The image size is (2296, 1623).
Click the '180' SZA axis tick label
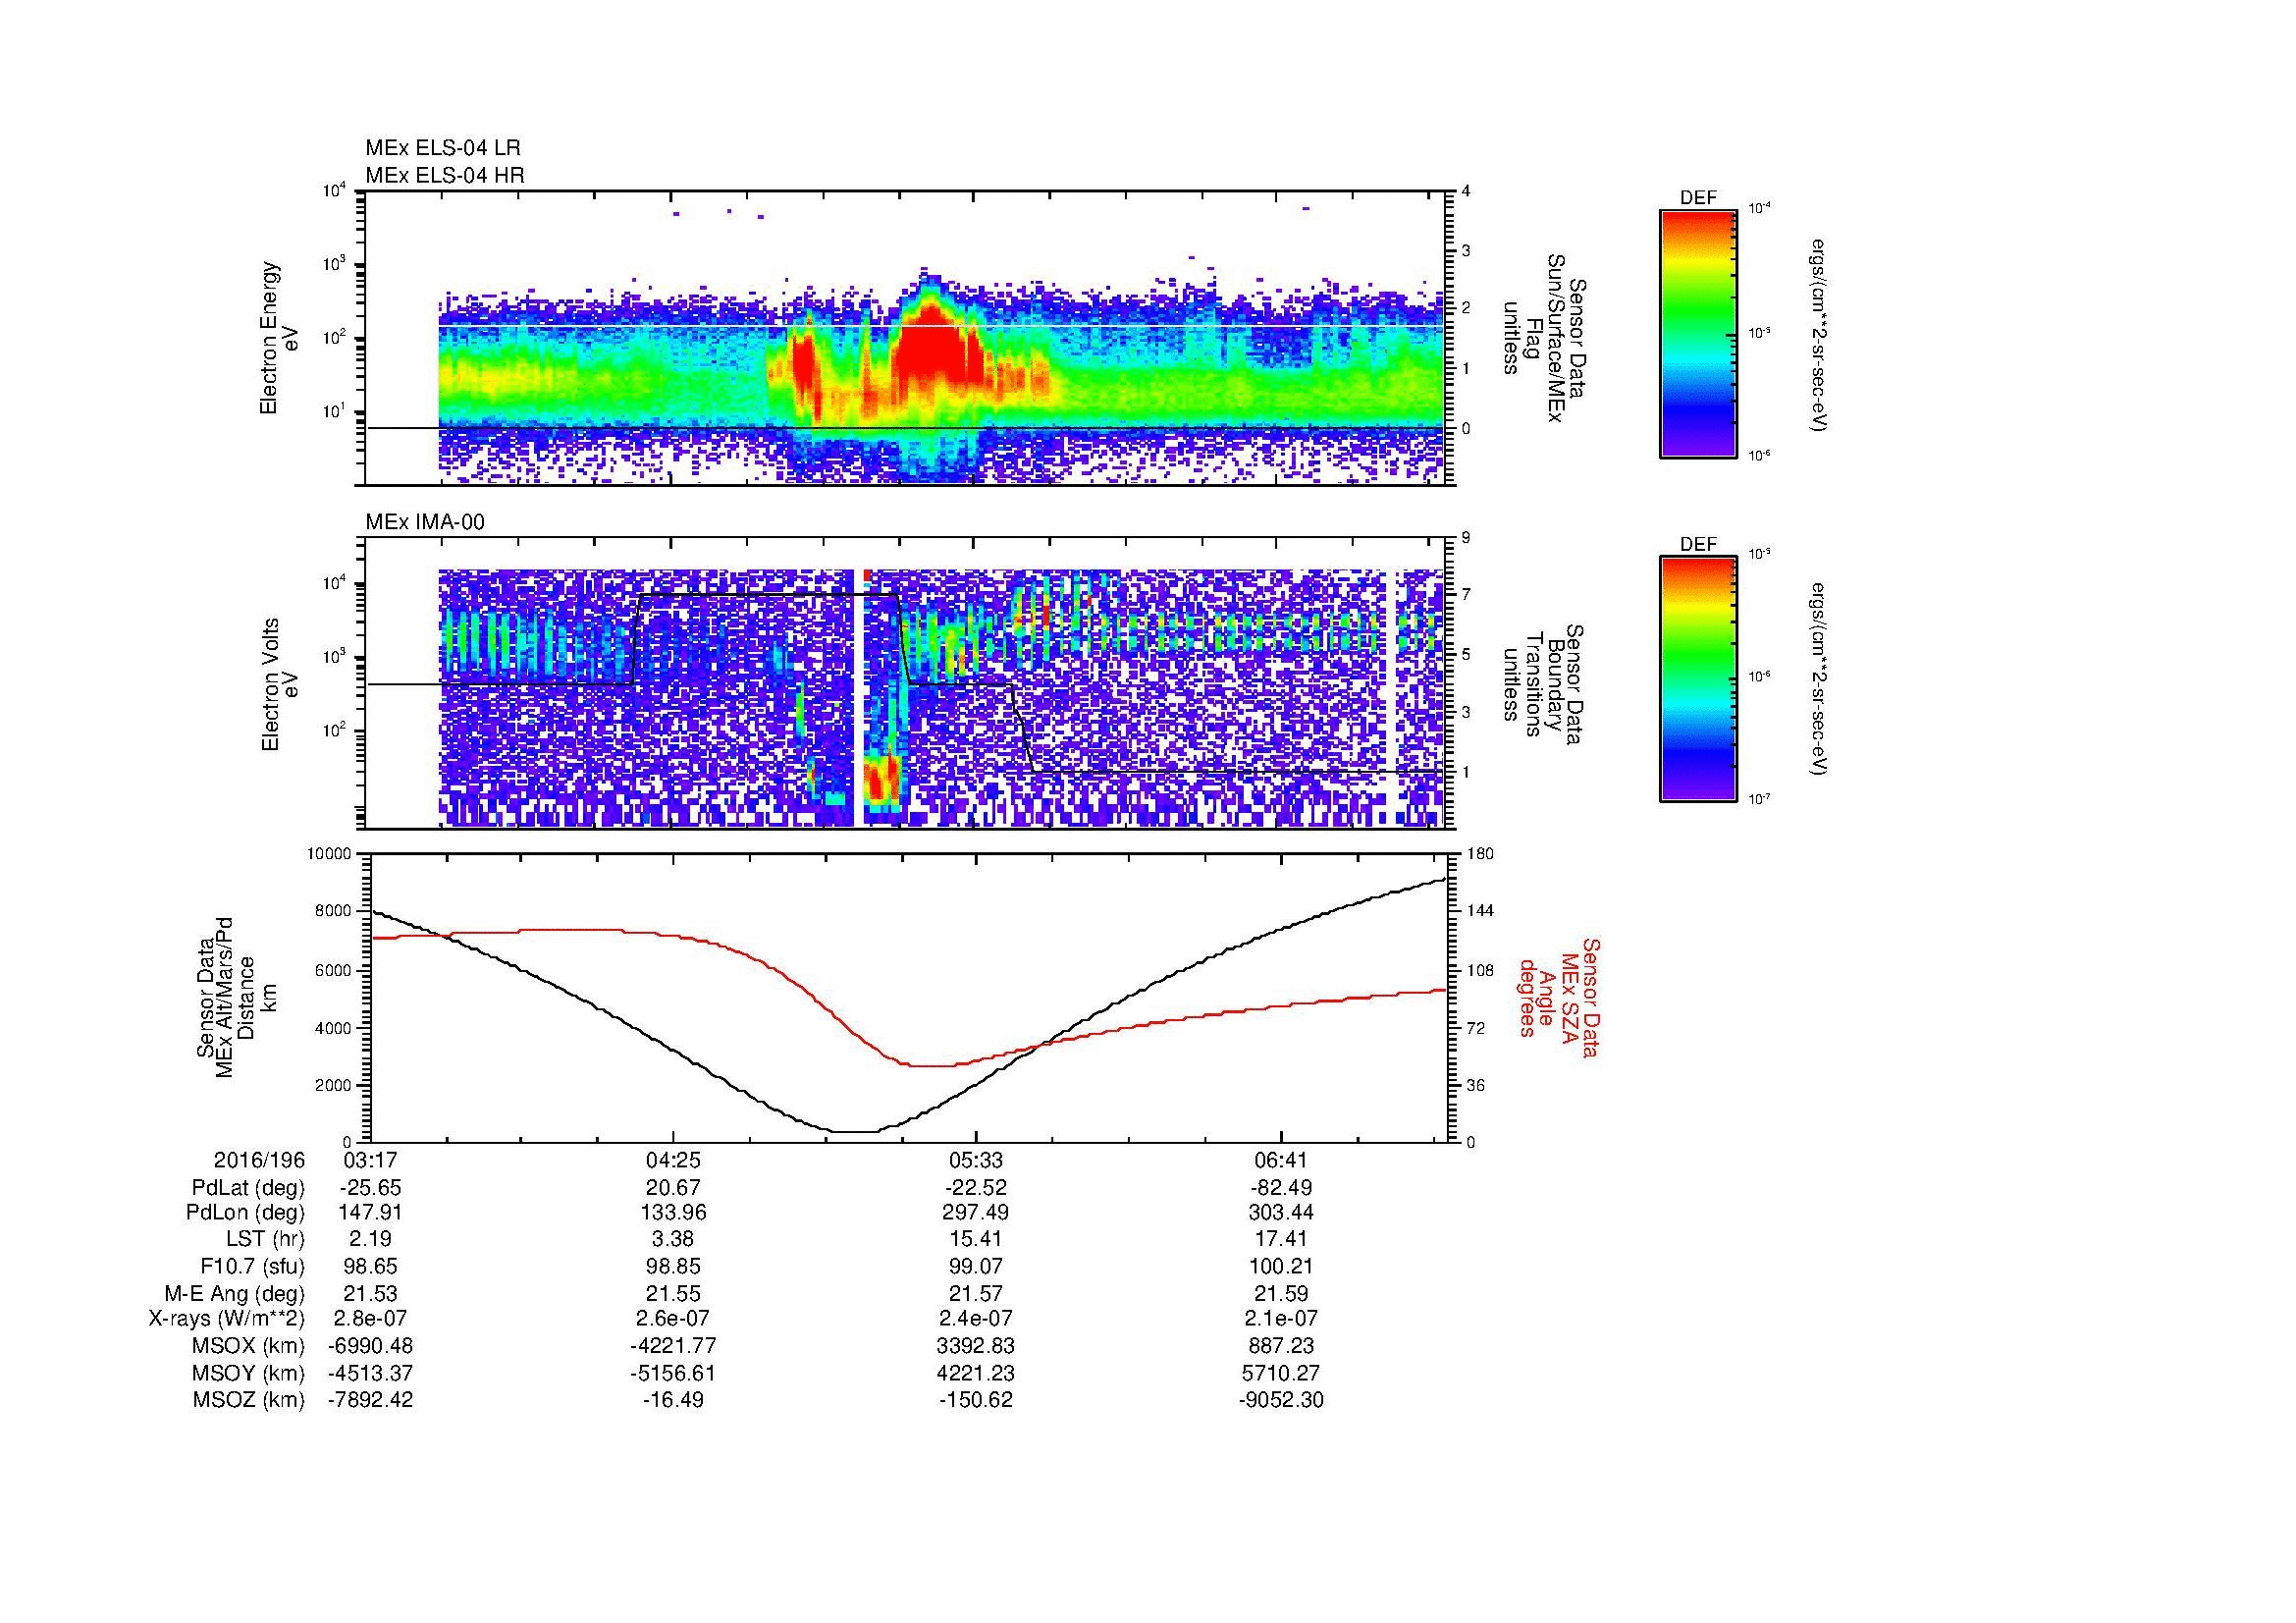coord(1480,854)
